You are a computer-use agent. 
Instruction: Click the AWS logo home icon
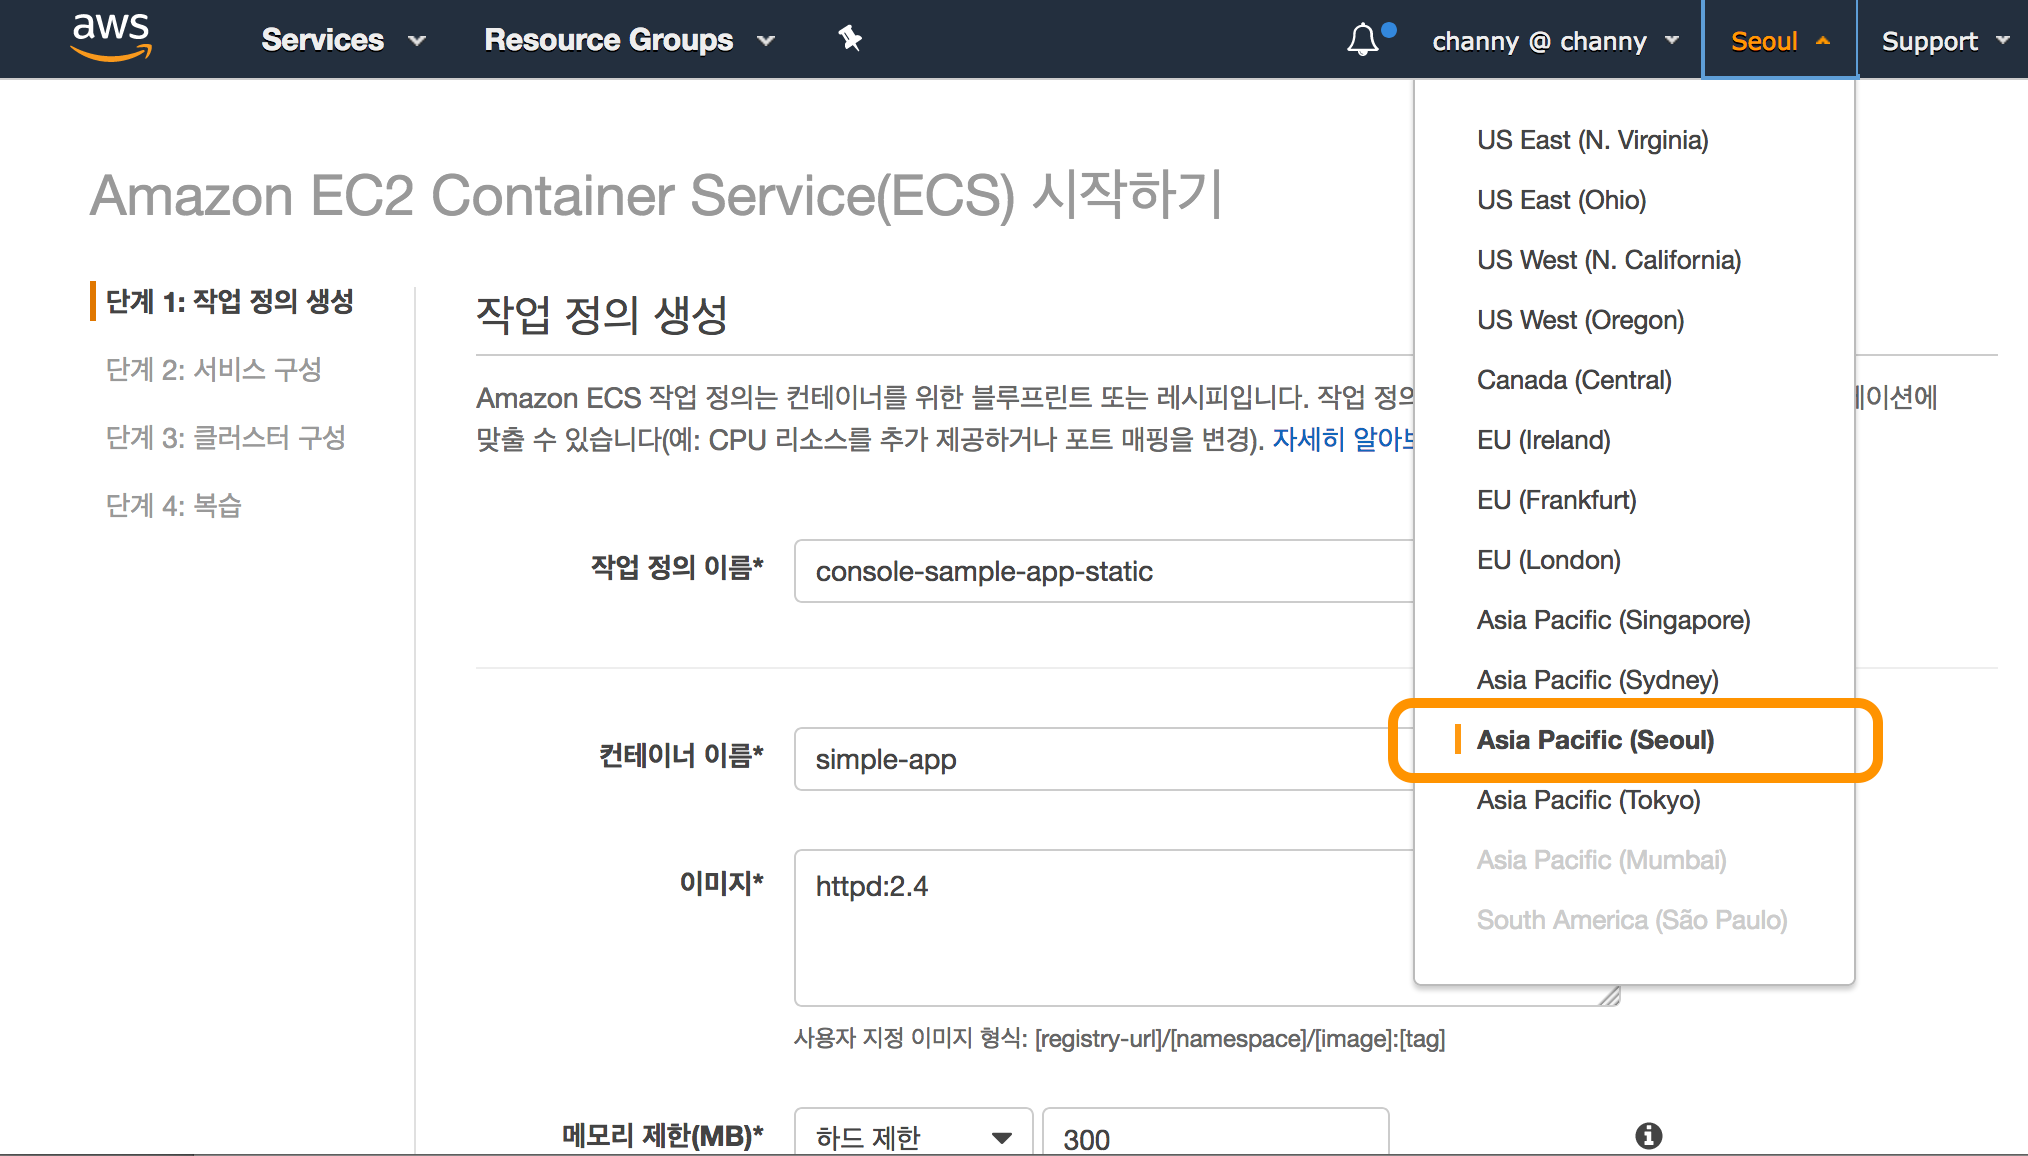[x=111, y=38]
